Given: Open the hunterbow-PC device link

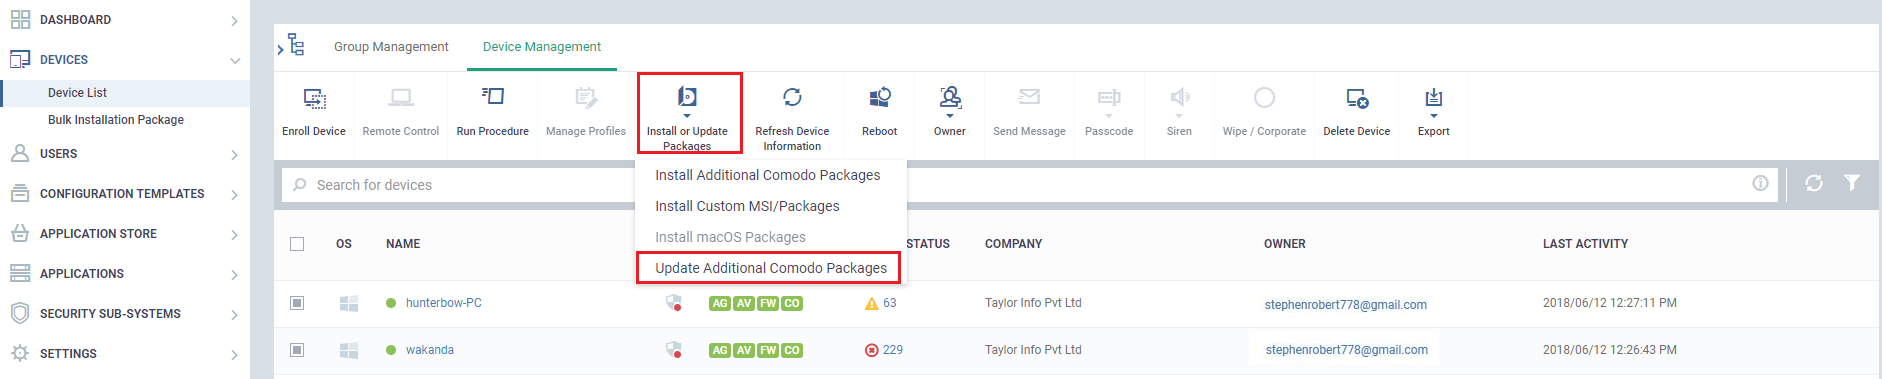Looking at the screenshot, I should click(443, 303).
